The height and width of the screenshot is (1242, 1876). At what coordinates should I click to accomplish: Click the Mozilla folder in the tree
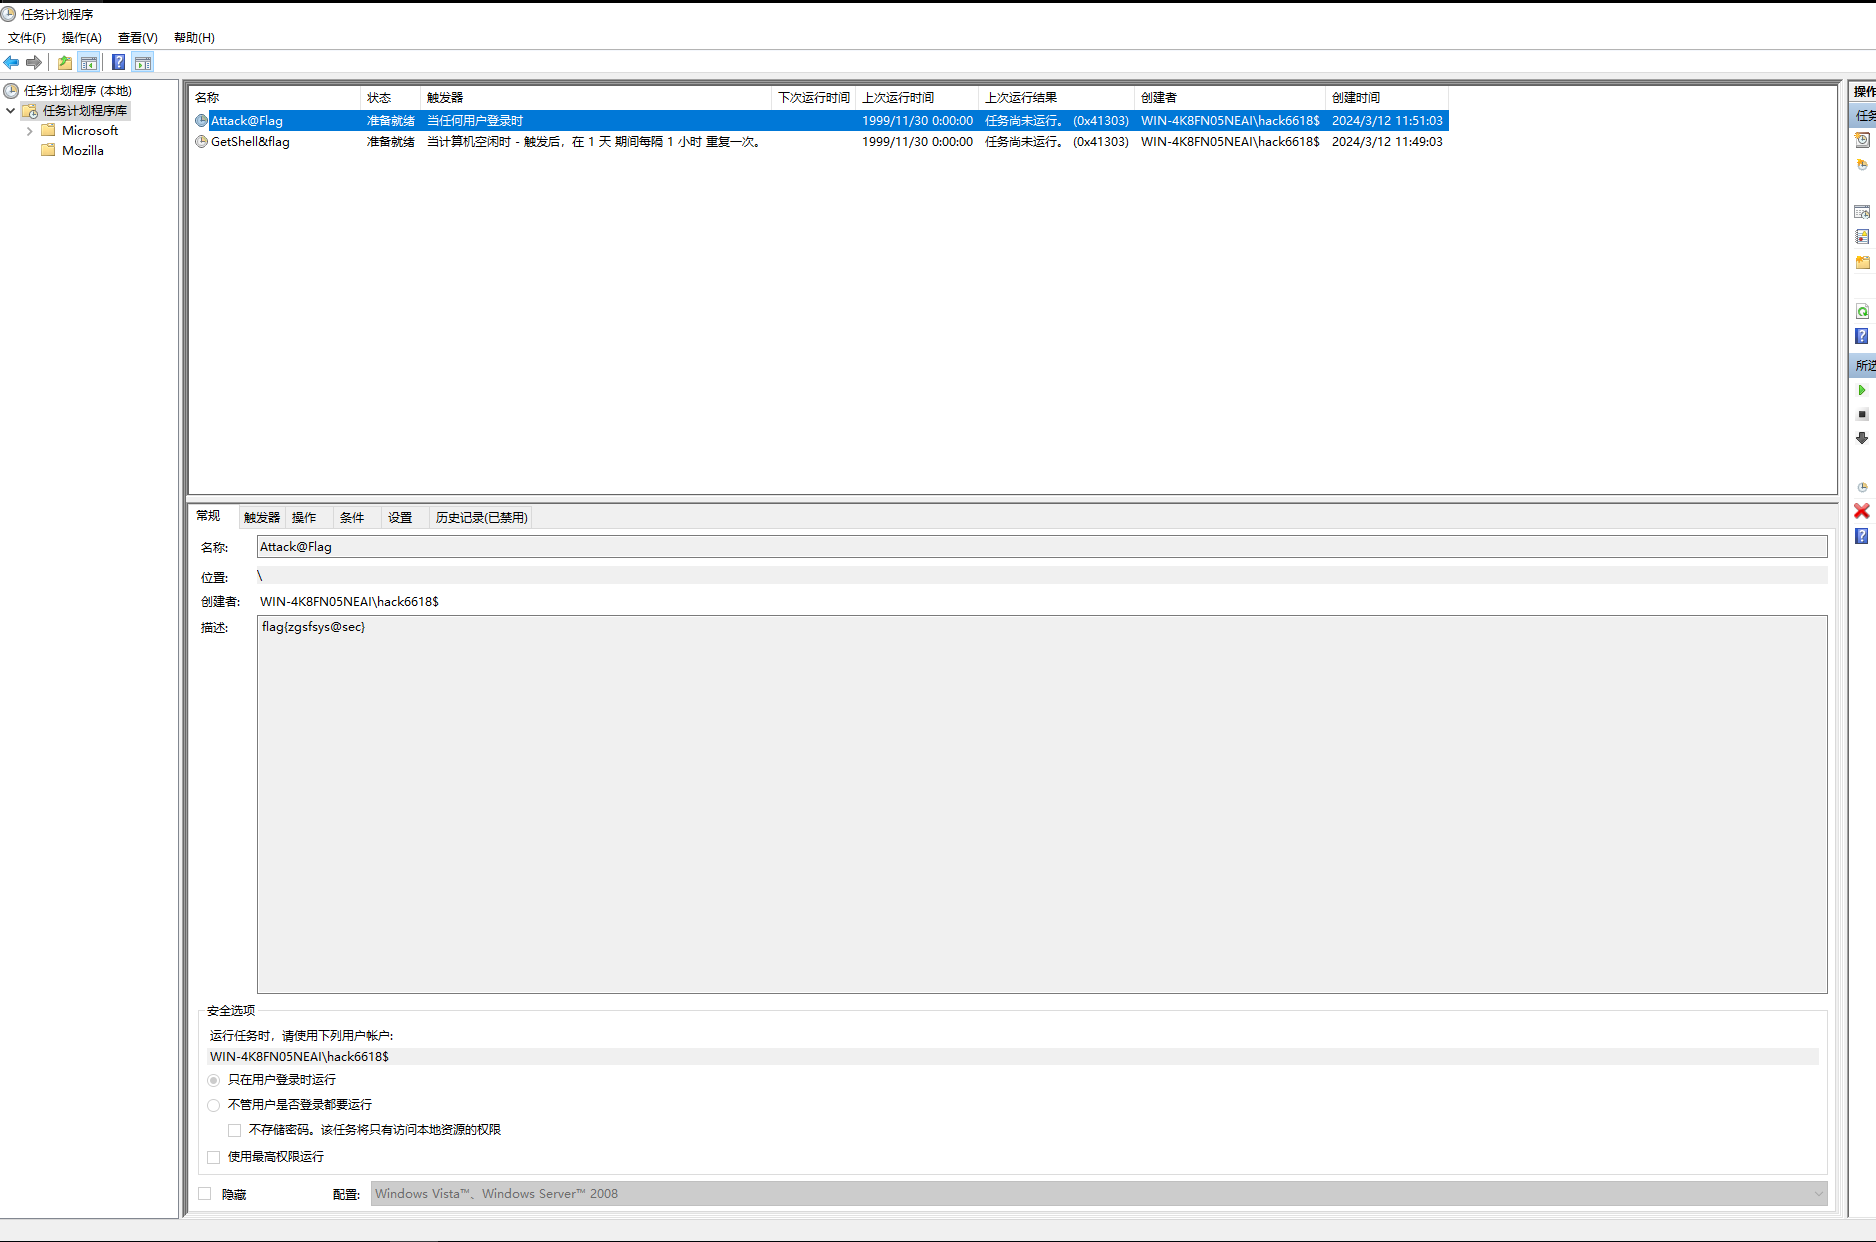(82, 151)
